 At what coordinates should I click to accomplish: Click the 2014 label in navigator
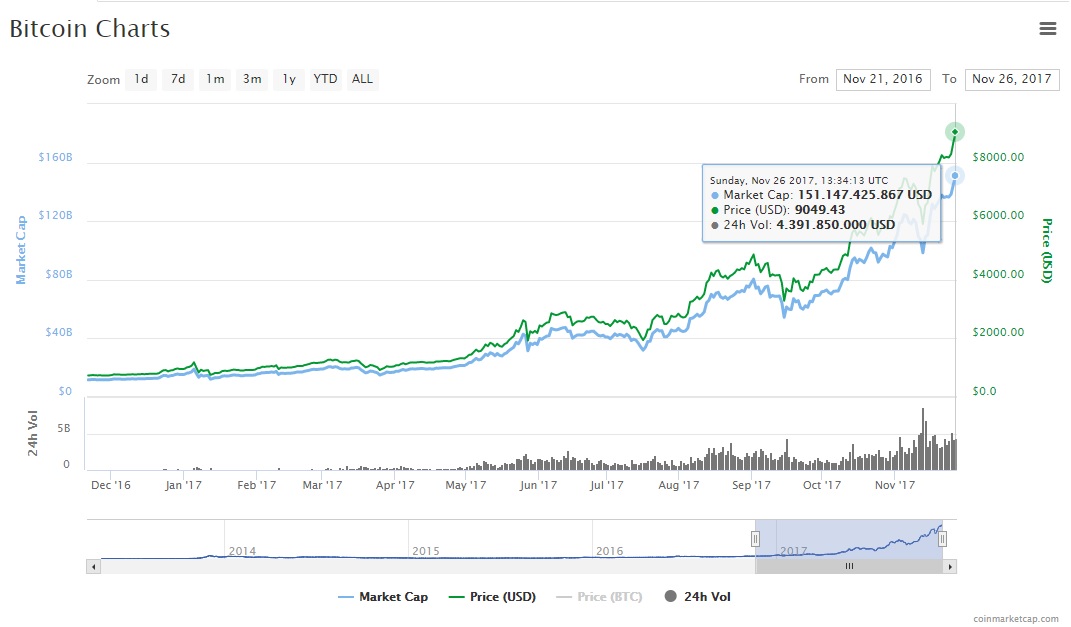[x=242, y=551]
